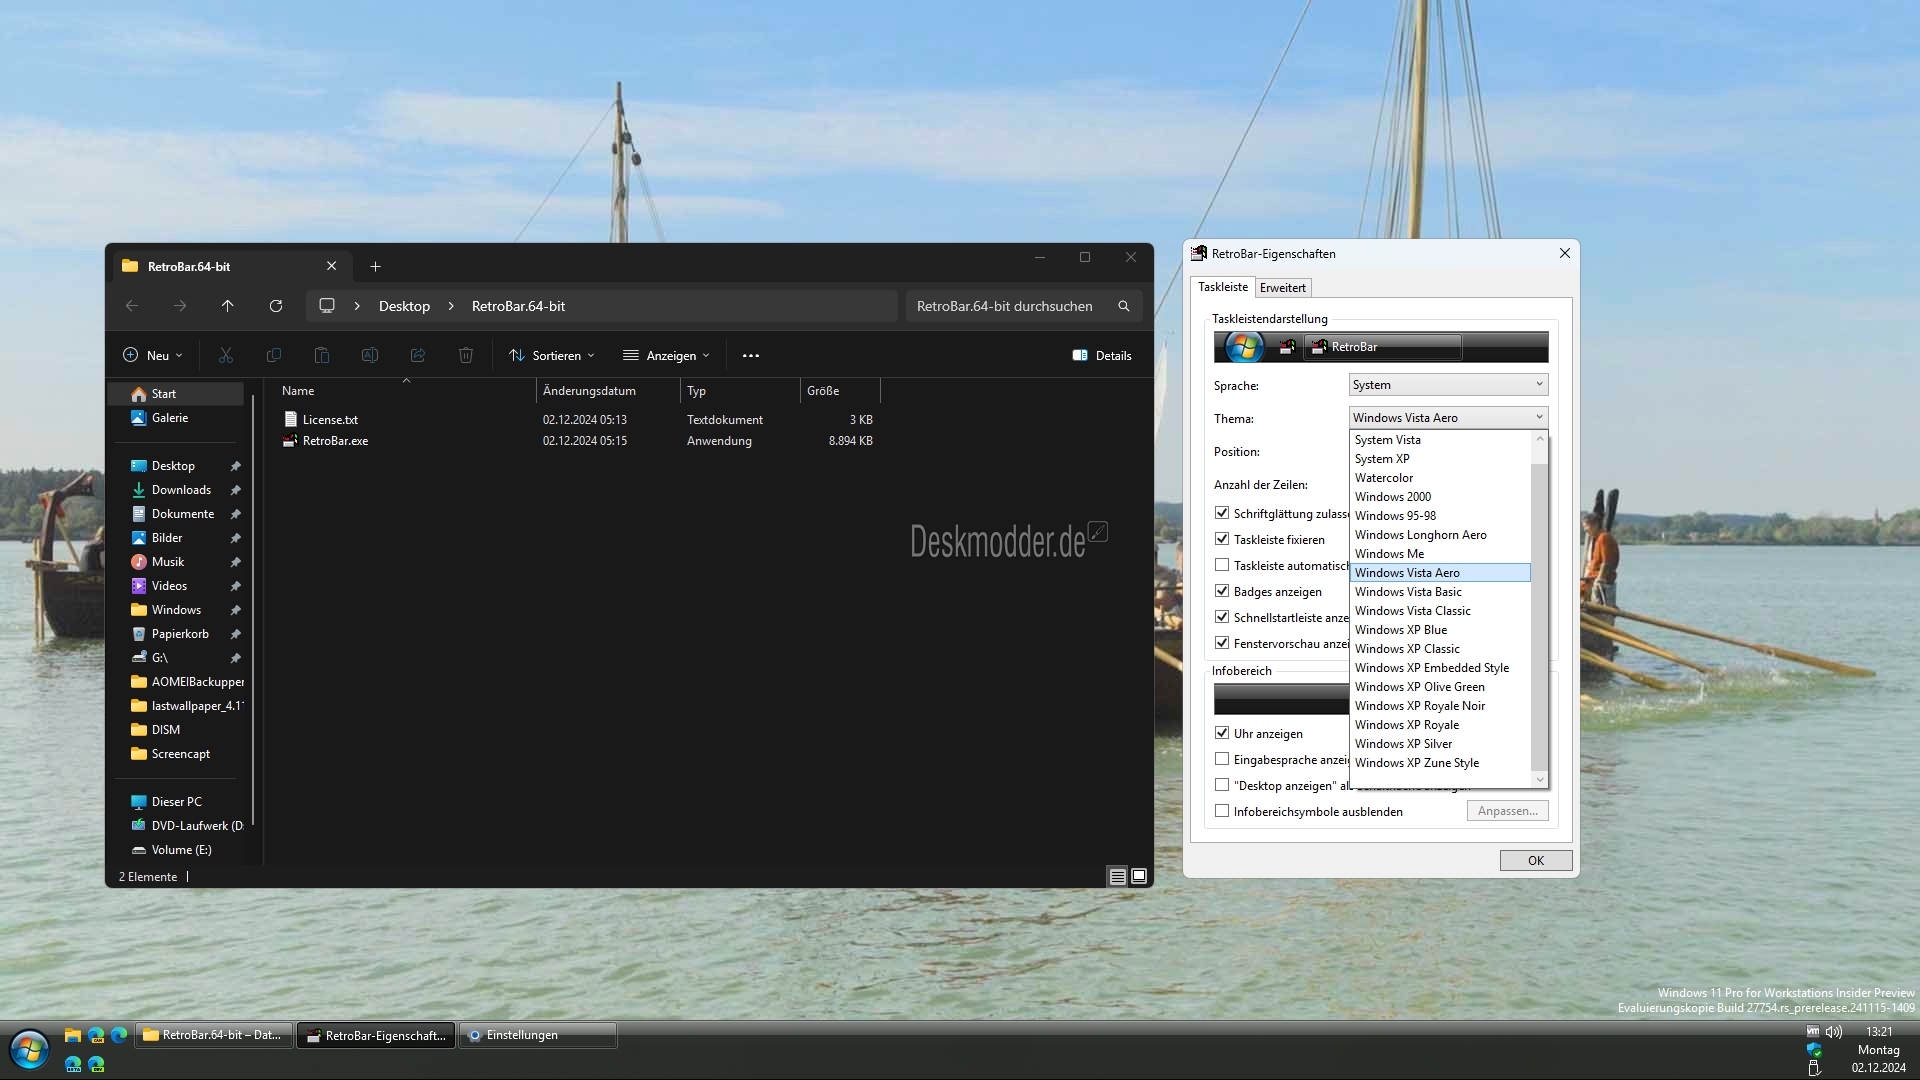
Task: Click the Copy icon in Explorer toolbar
Action: [274, 355]
